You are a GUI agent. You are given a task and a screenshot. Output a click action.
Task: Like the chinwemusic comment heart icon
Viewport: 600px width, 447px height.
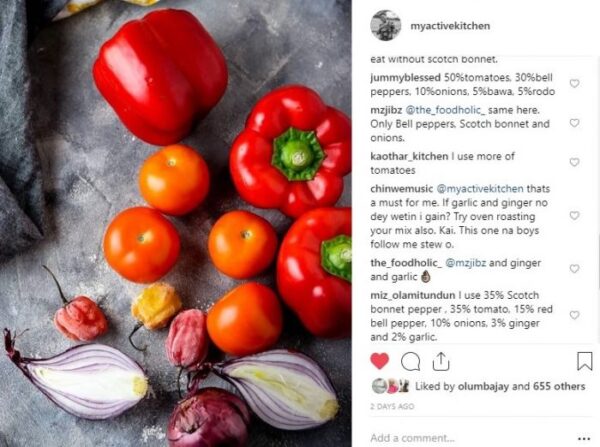coord(574,215)
